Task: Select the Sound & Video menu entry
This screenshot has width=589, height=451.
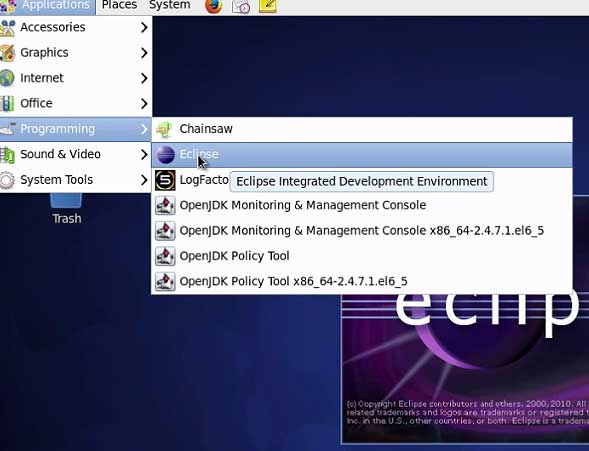Action: coord(76,154)
